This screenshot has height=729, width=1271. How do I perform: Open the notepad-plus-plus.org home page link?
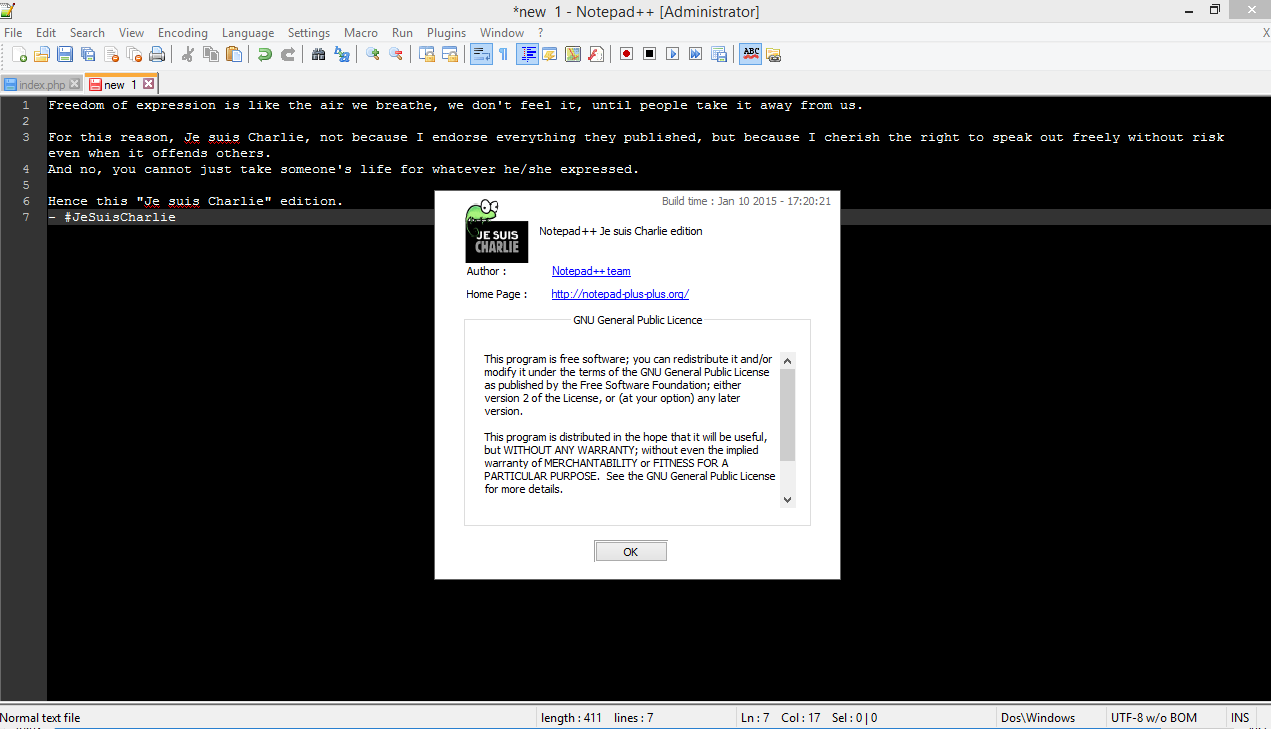(x=620, y=294)
